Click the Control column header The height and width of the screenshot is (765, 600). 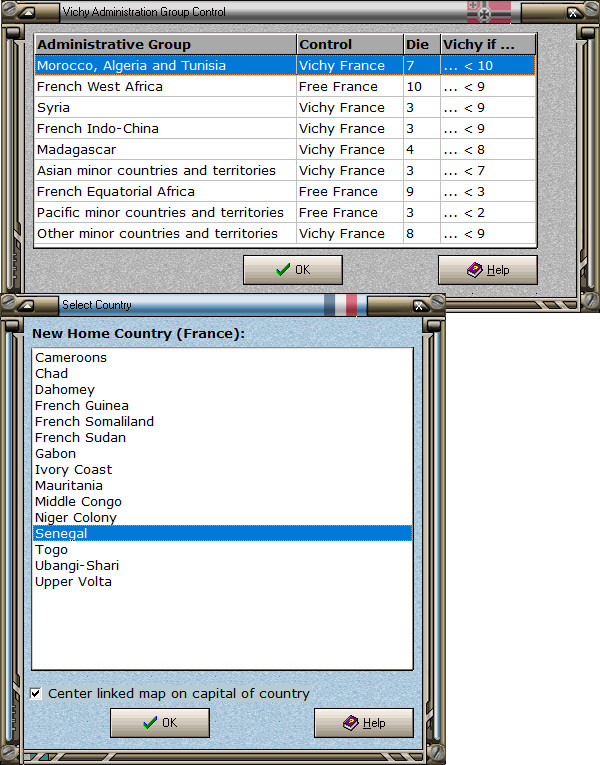[x=350, y=44]
